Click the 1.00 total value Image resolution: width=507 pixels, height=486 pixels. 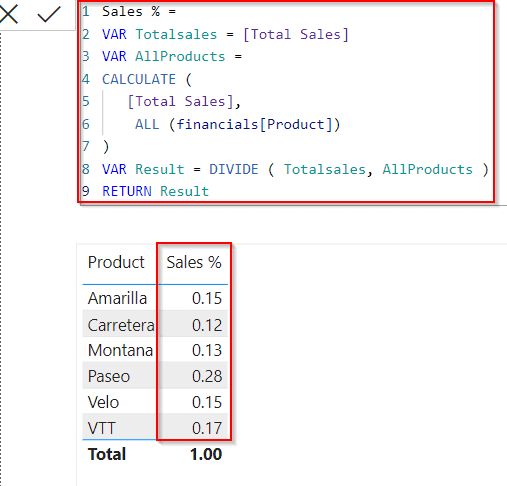[206, 454]
